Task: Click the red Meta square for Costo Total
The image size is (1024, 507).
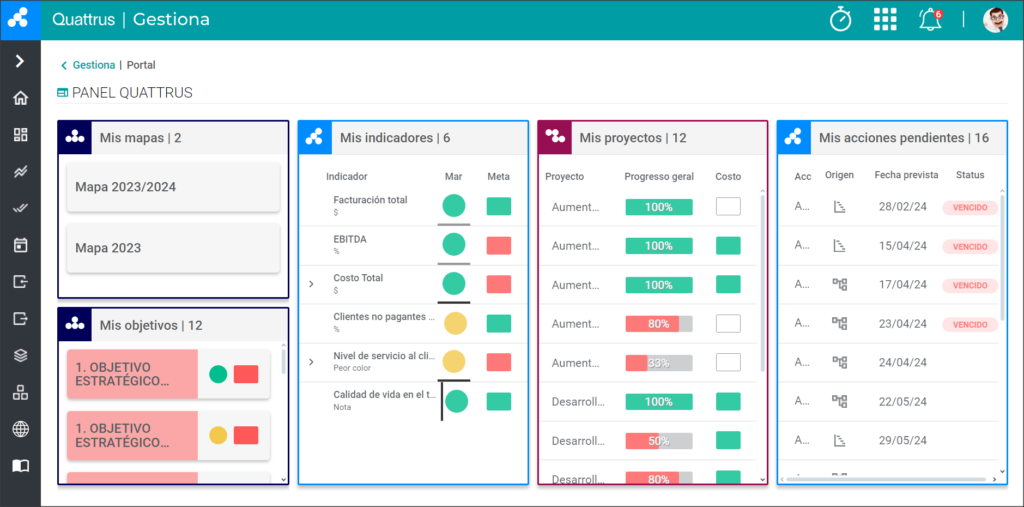Action: coord(499,284)
